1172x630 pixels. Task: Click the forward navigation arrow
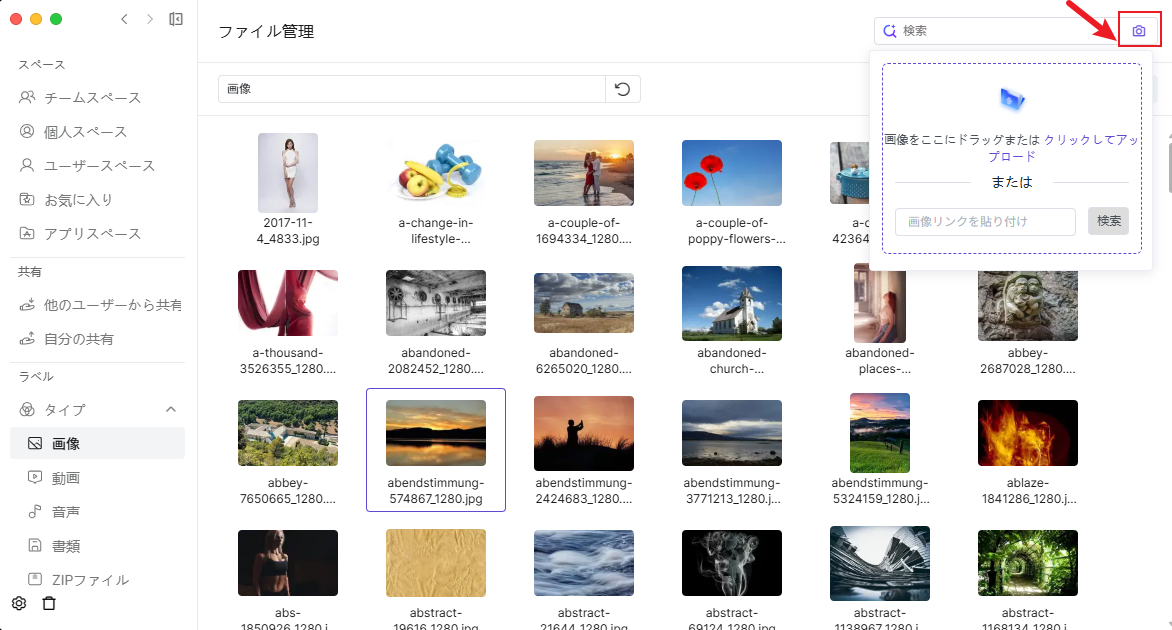coord(150,19)
